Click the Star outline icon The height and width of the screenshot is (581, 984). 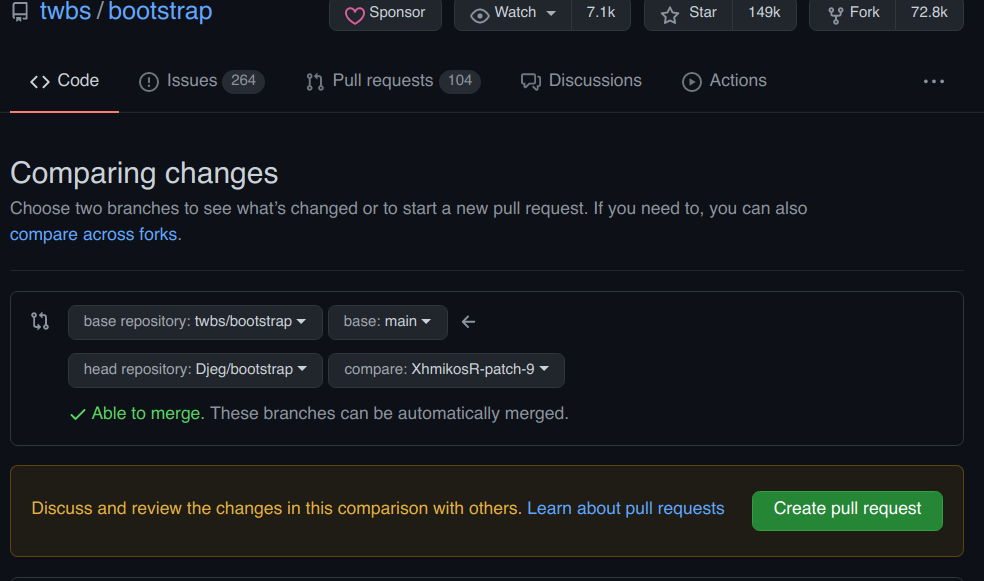click(x=670, y=15)
